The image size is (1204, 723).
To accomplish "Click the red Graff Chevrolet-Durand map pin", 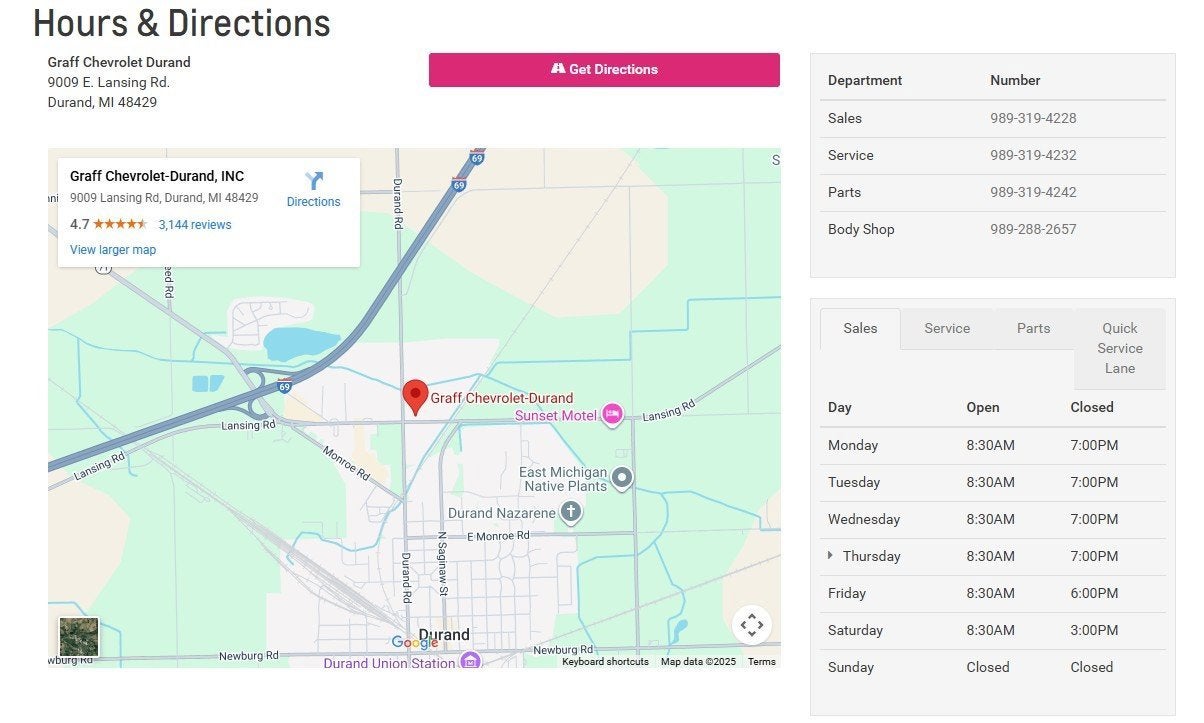I will (x=415, y=396).
